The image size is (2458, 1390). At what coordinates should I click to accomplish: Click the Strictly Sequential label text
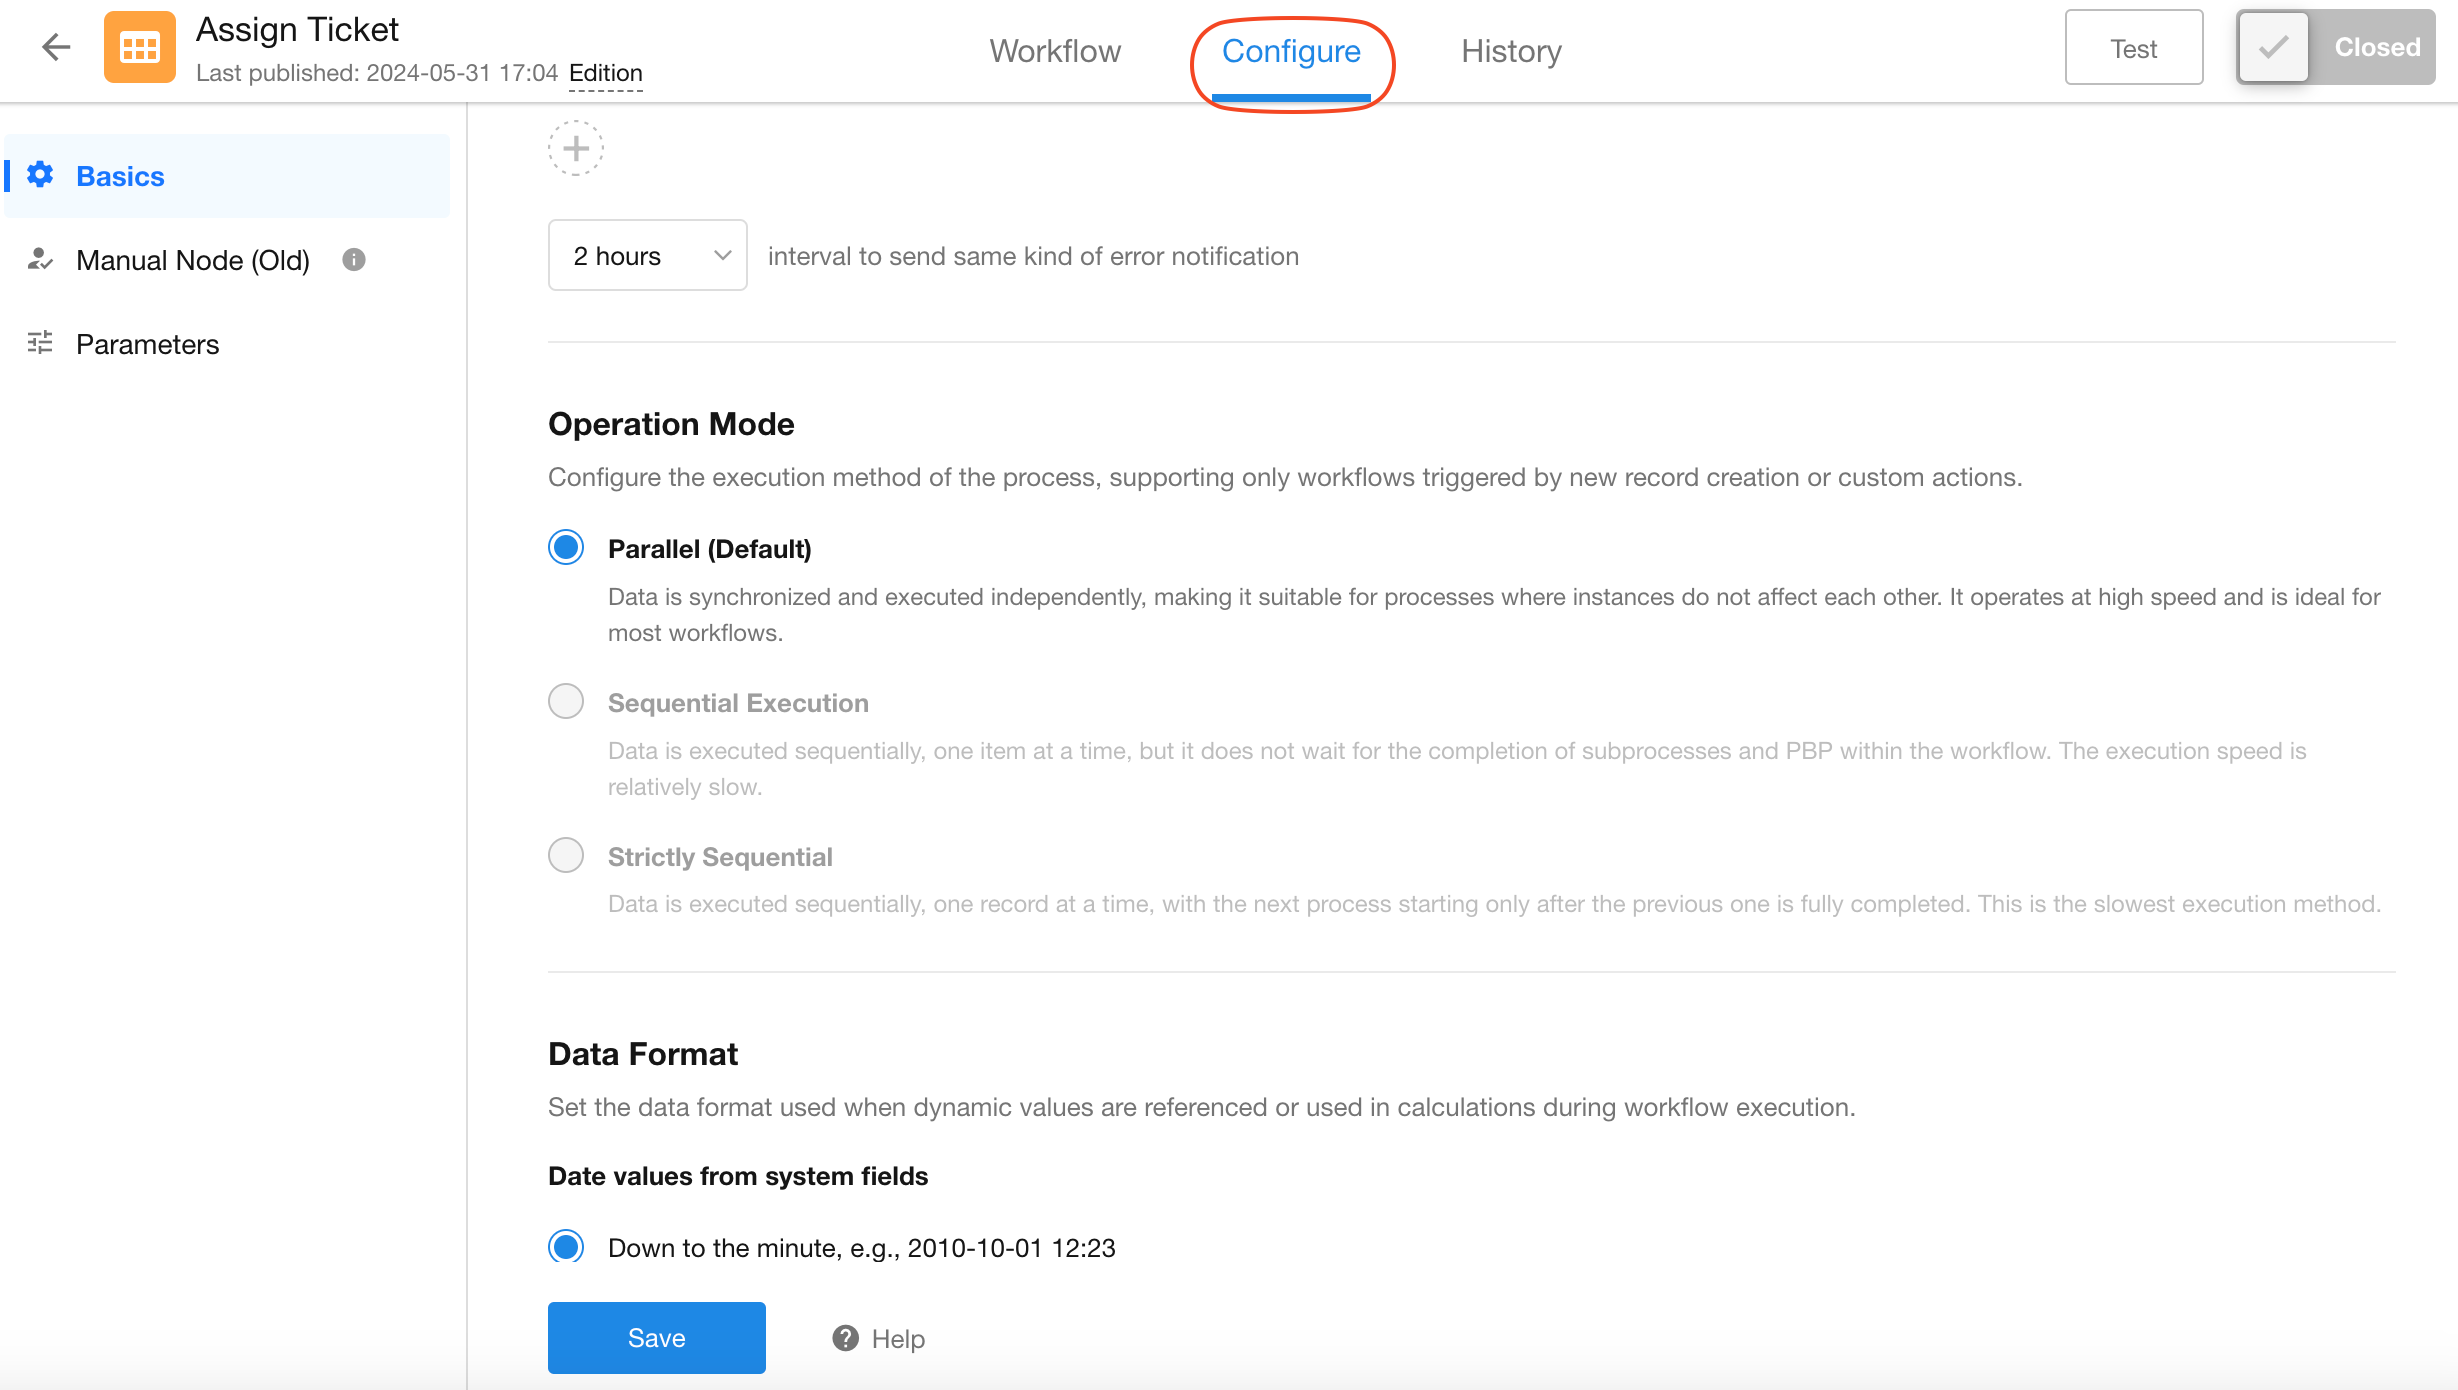click(720, 857)
